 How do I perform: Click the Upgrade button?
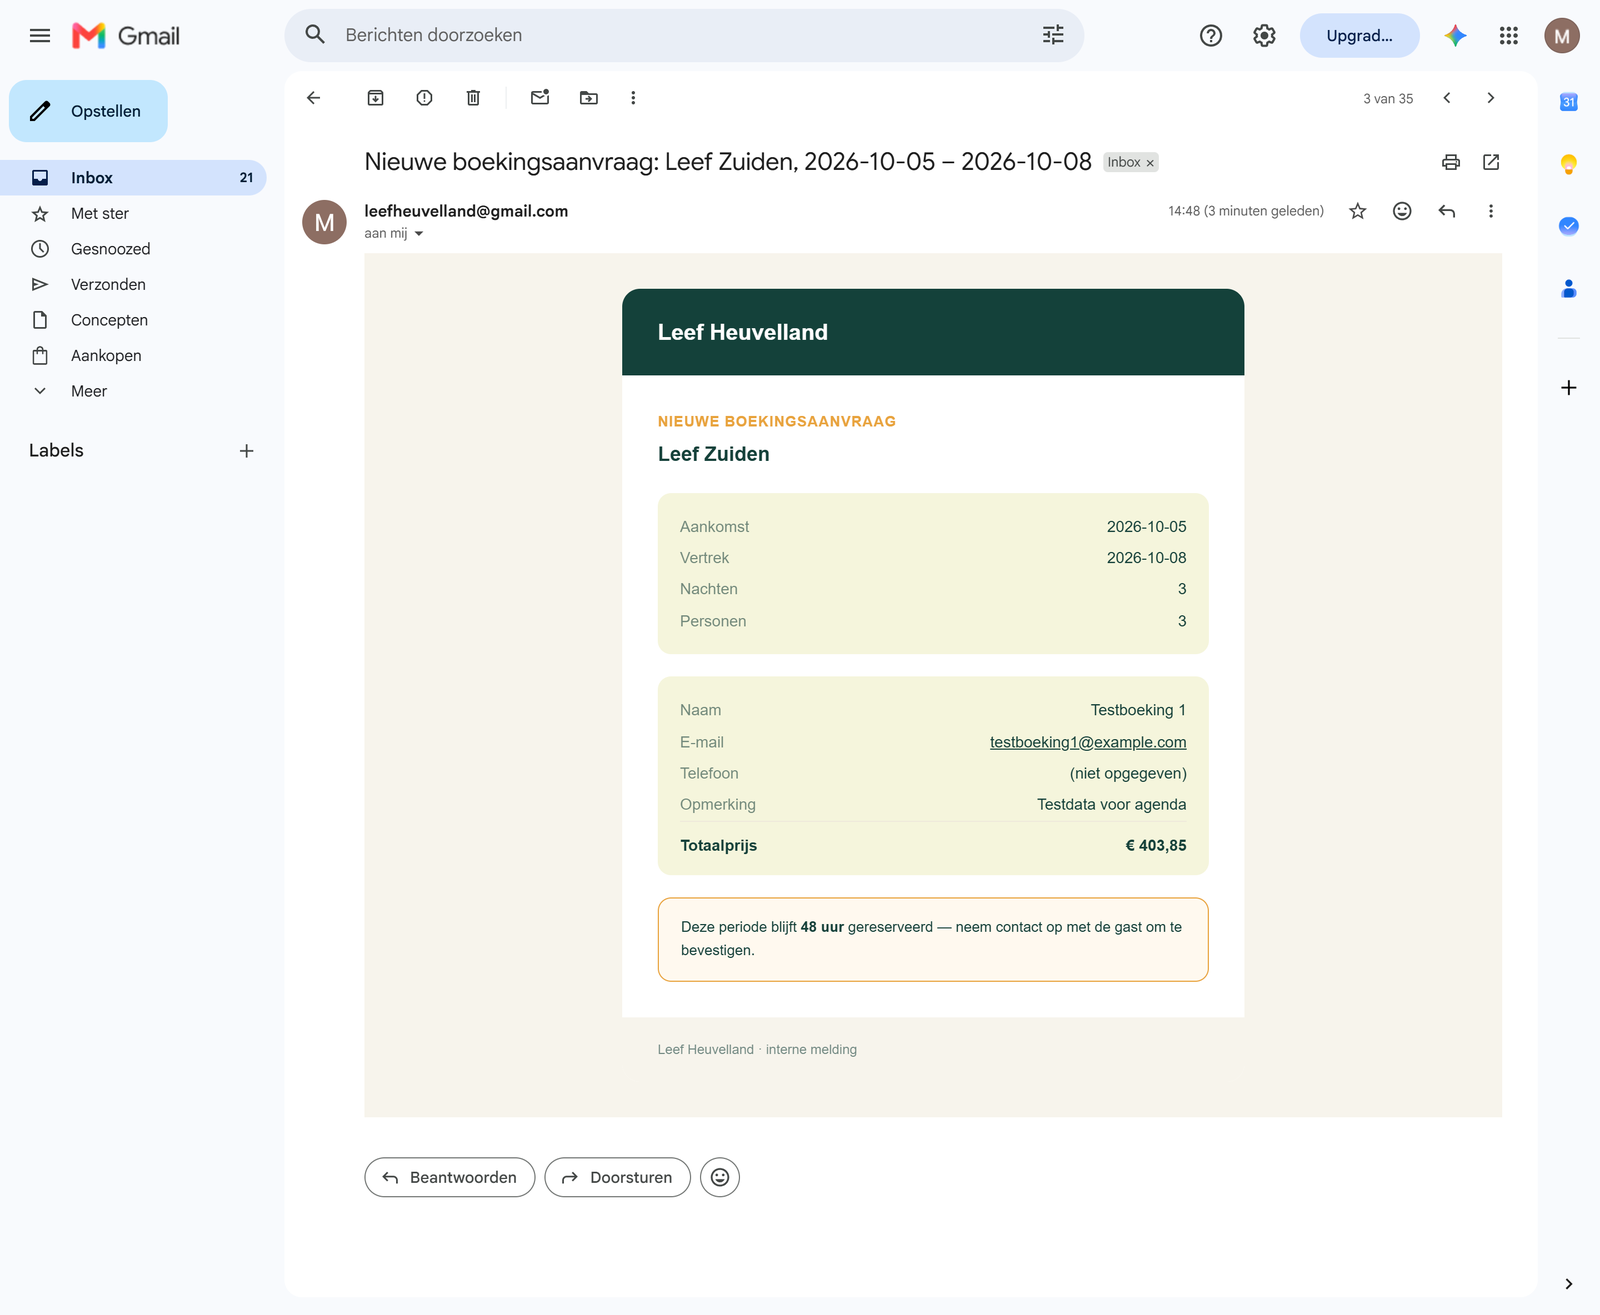tap(1359, 36)
